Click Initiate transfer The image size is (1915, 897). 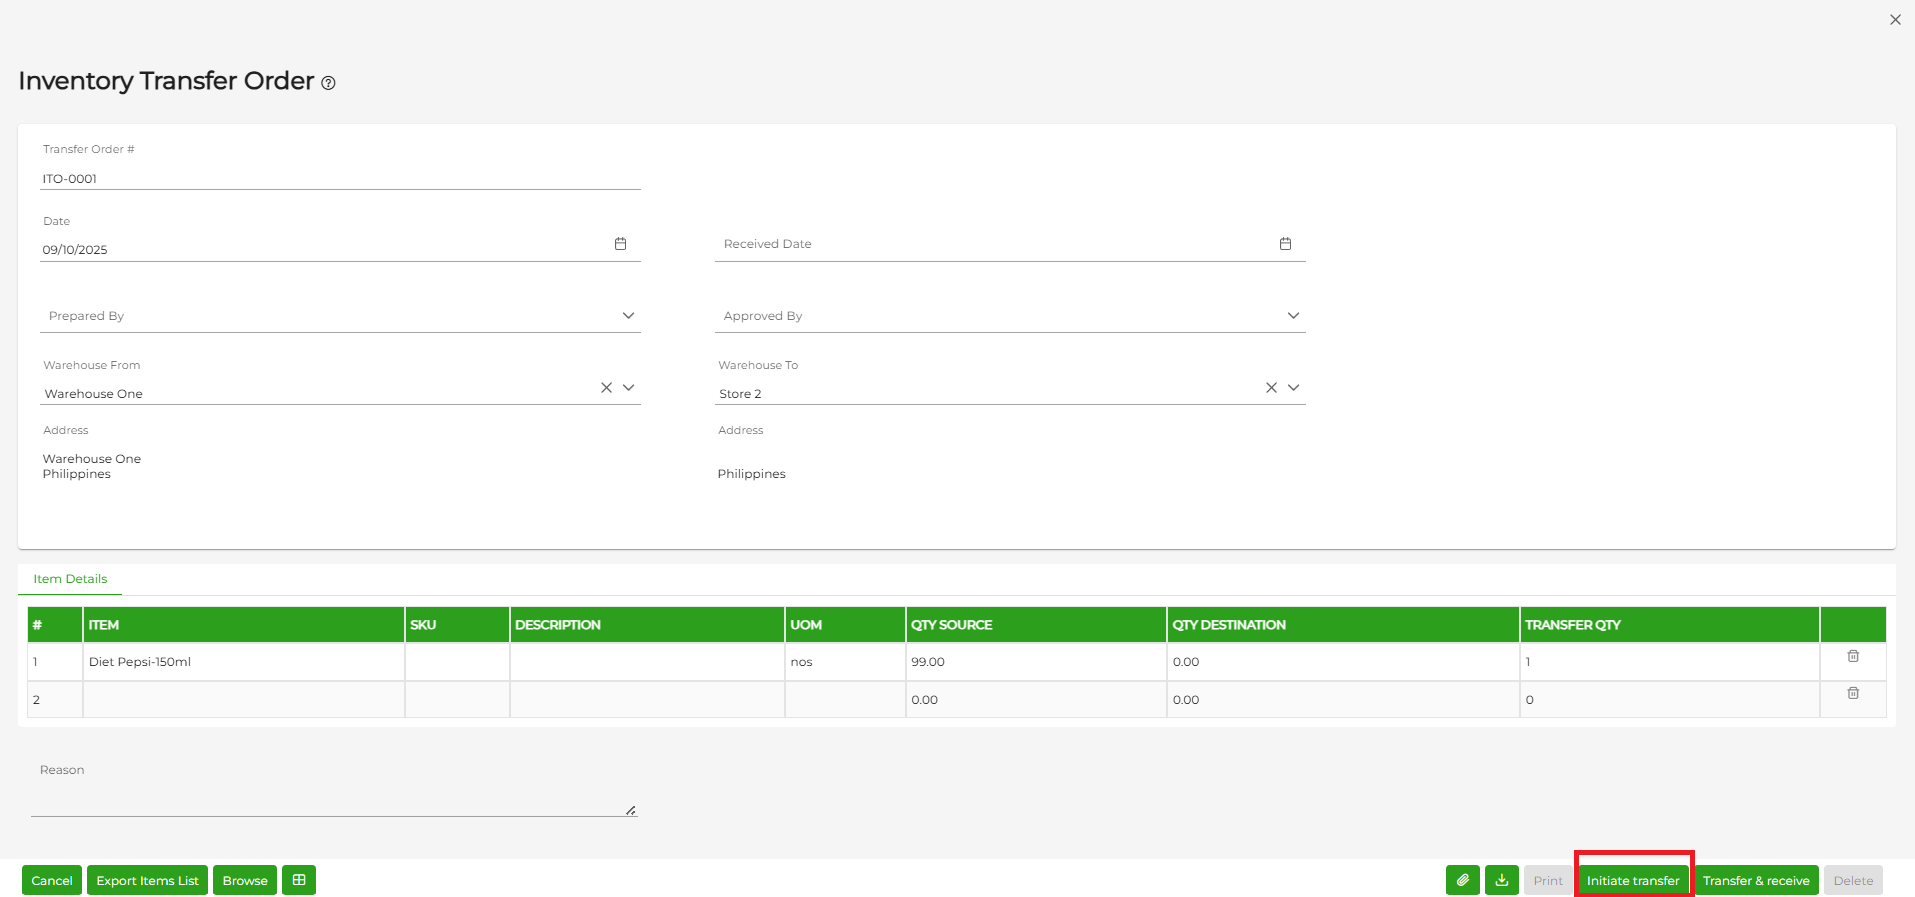pyautogui.click(x=1633, y=880)
